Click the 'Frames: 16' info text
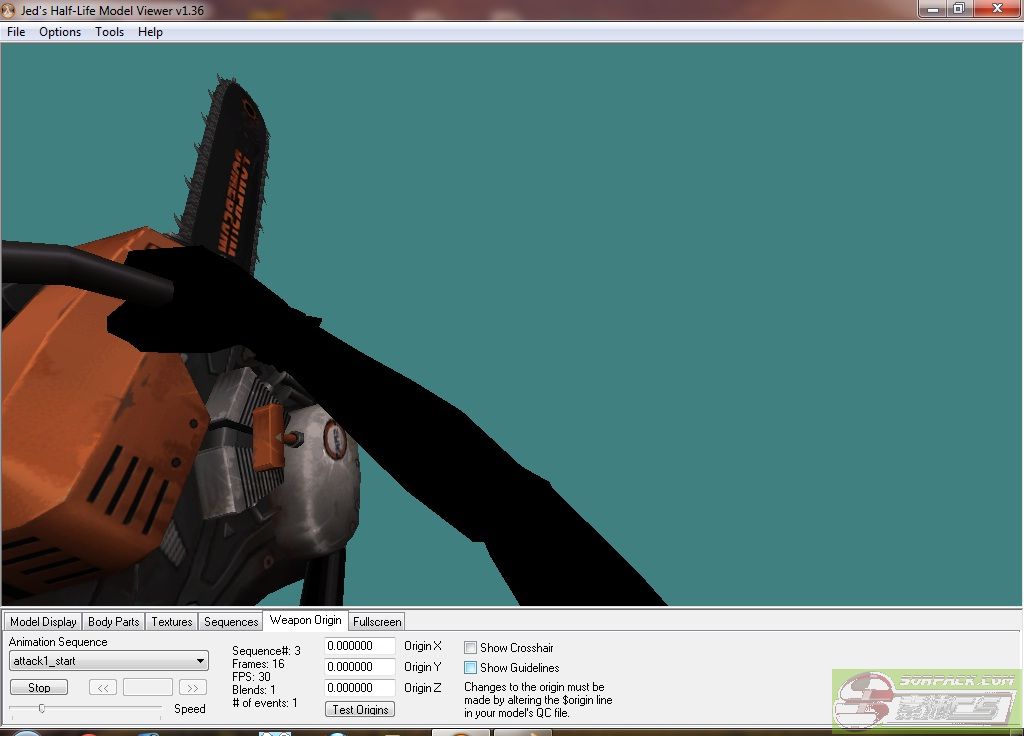The image size is (1024, 736). click(x=258, y=664)
